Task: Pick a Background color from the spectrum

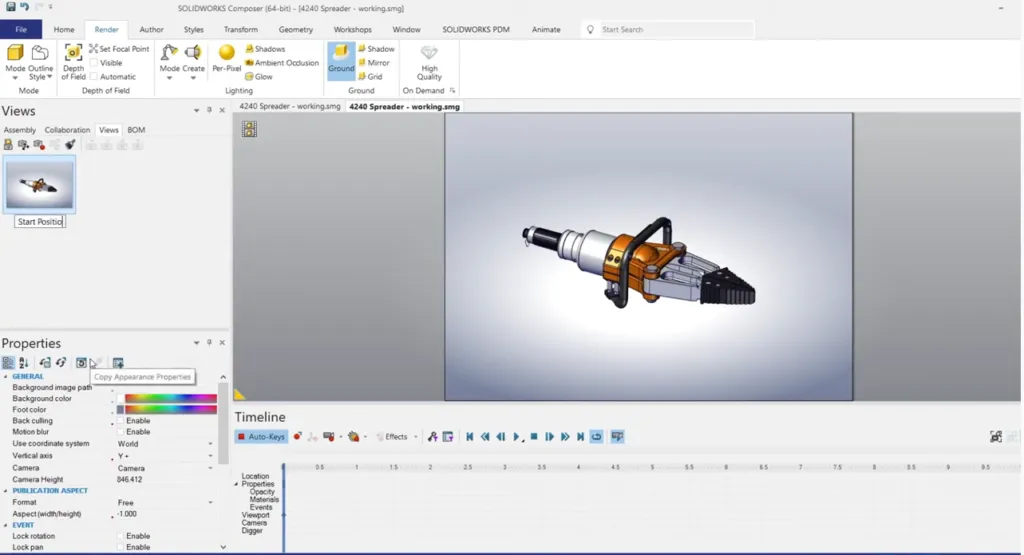Action: [x=170, y=398]
